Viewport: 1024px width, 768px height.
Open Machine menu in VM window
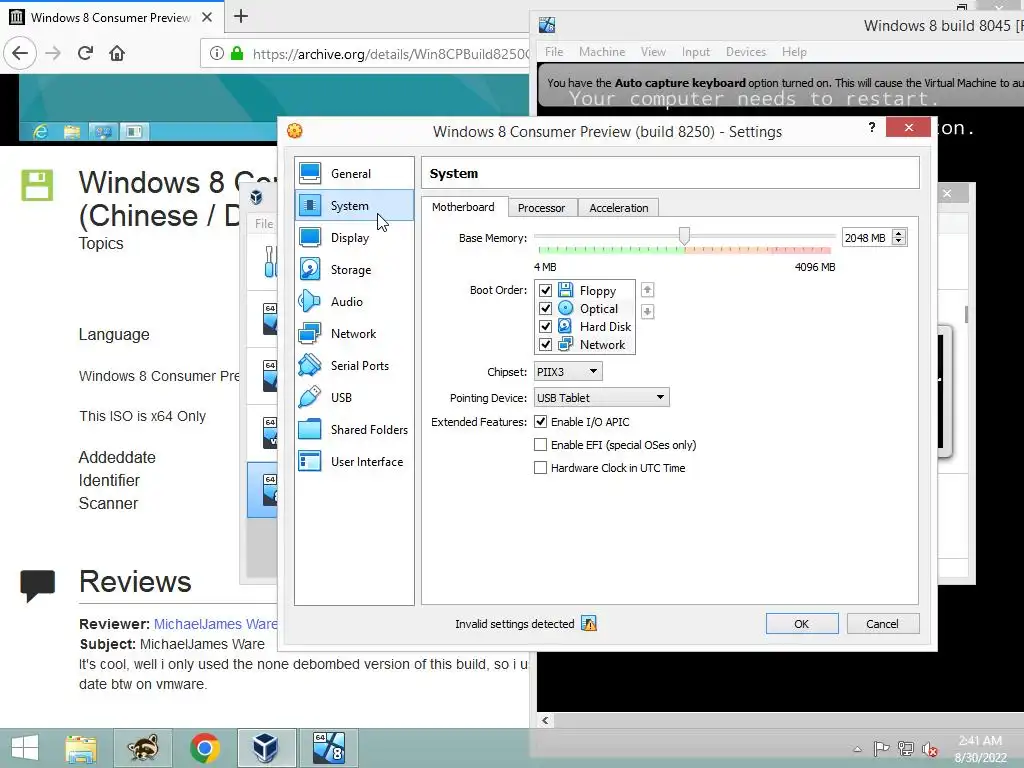[x=601, y=52]
